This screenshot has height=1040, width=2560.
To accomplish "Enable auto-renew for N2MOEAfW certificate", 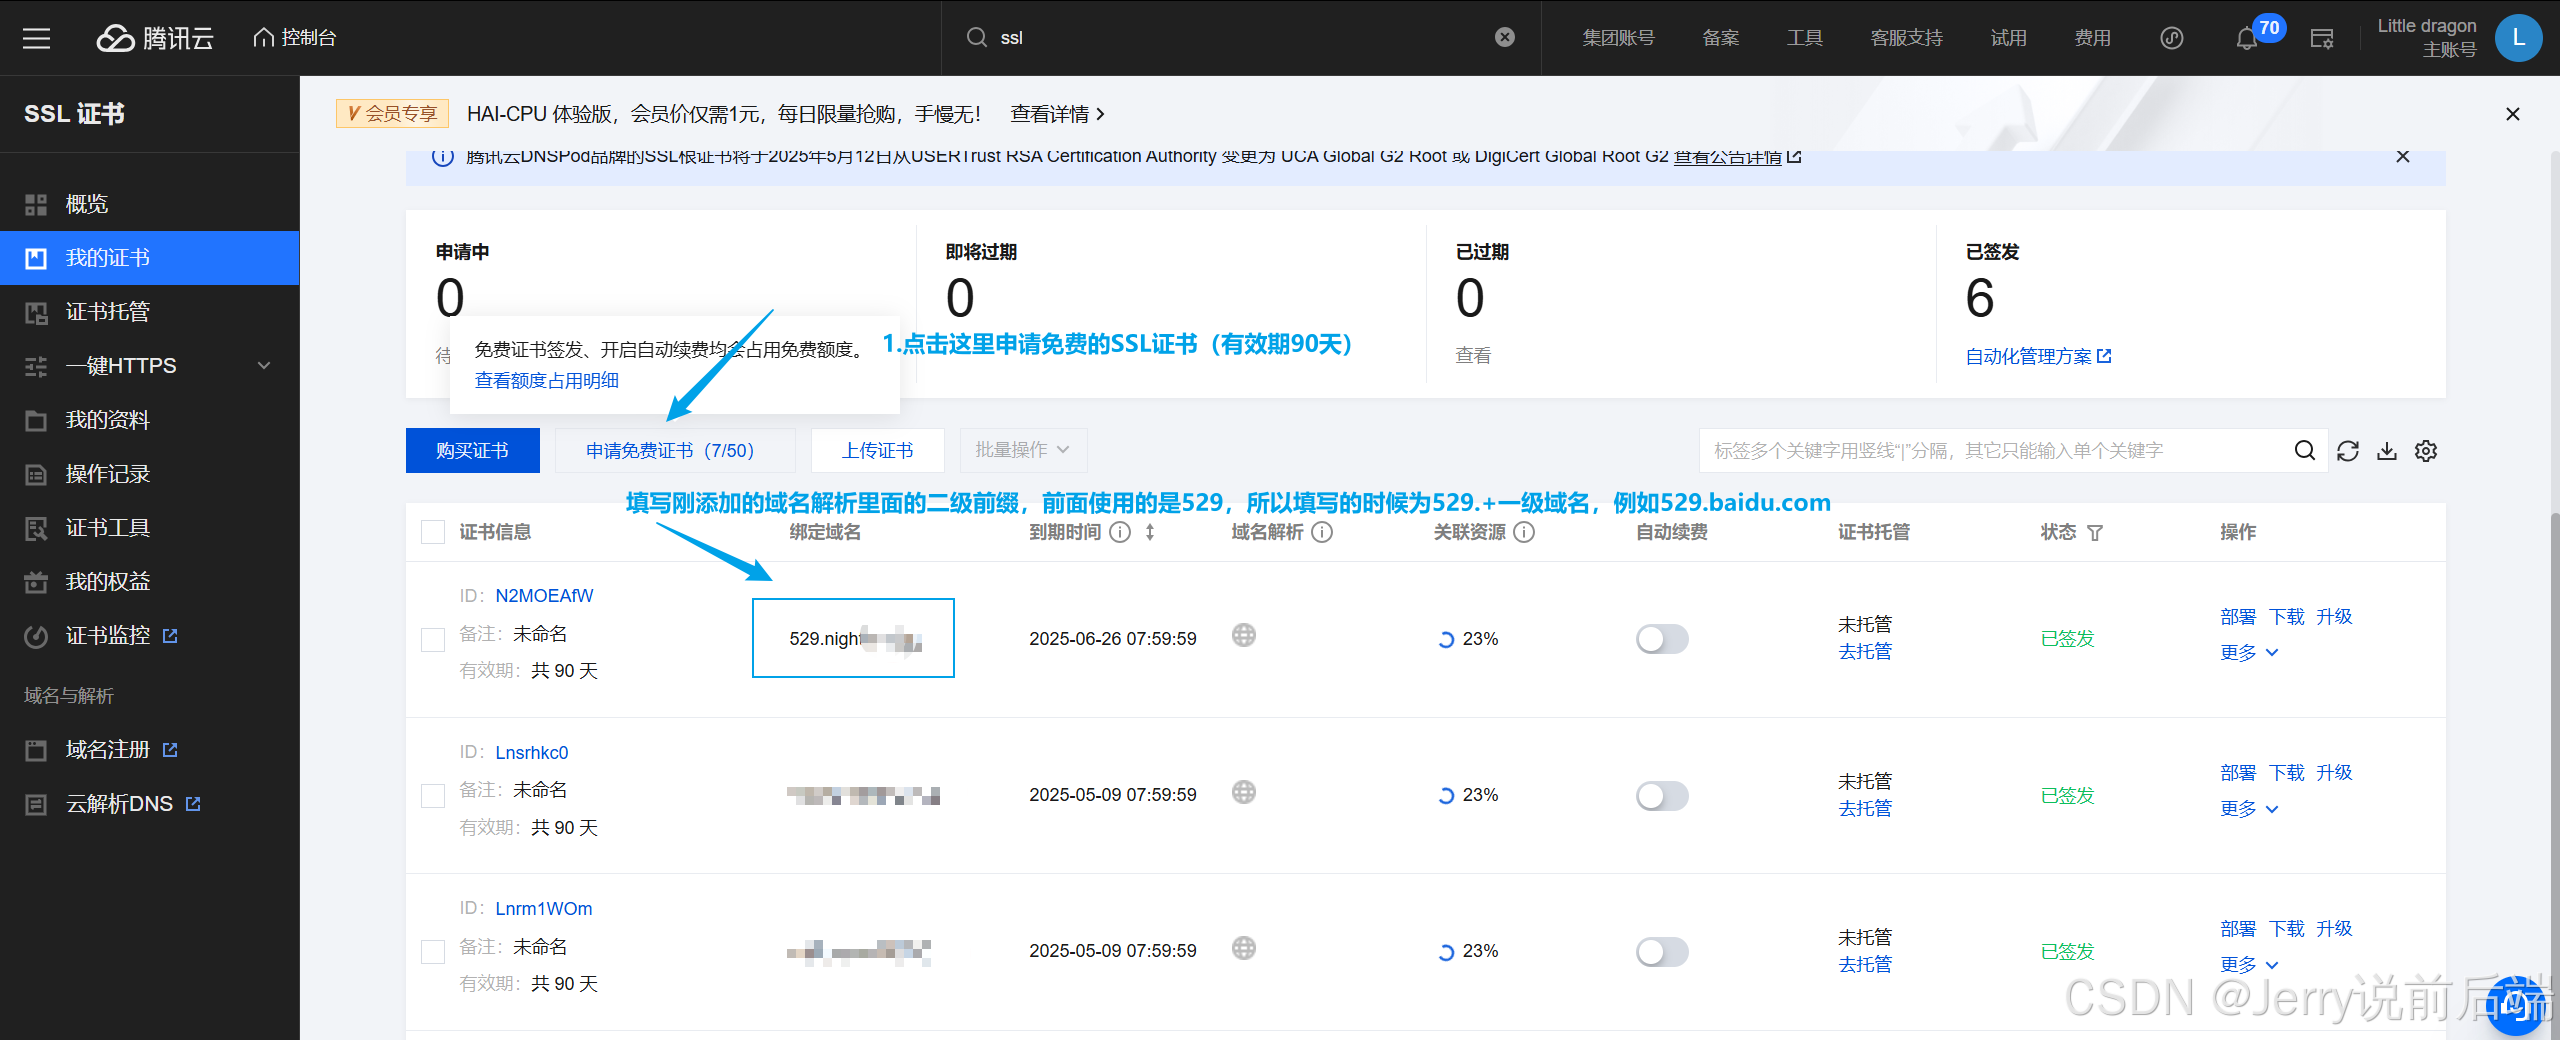I will [x=1661, y=638].
